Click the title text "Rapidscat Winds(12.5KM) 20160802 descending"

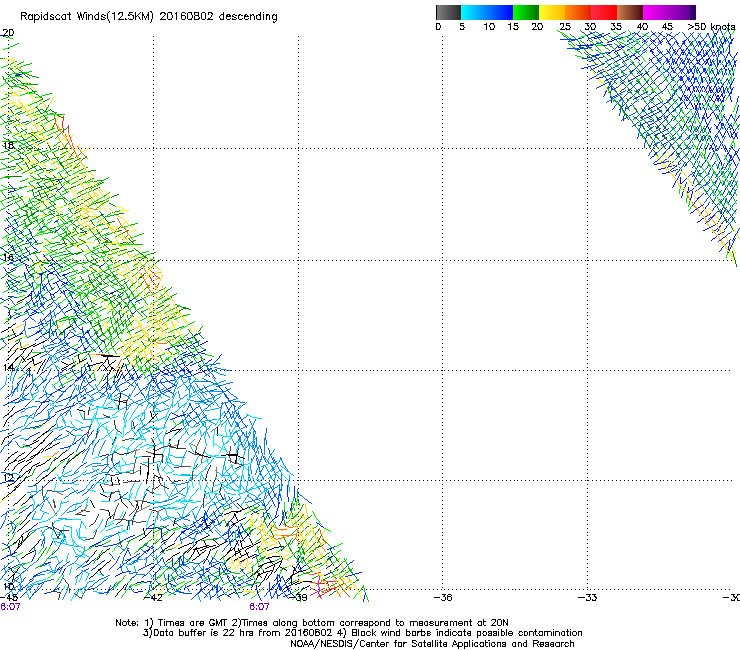tap(149, 17)
